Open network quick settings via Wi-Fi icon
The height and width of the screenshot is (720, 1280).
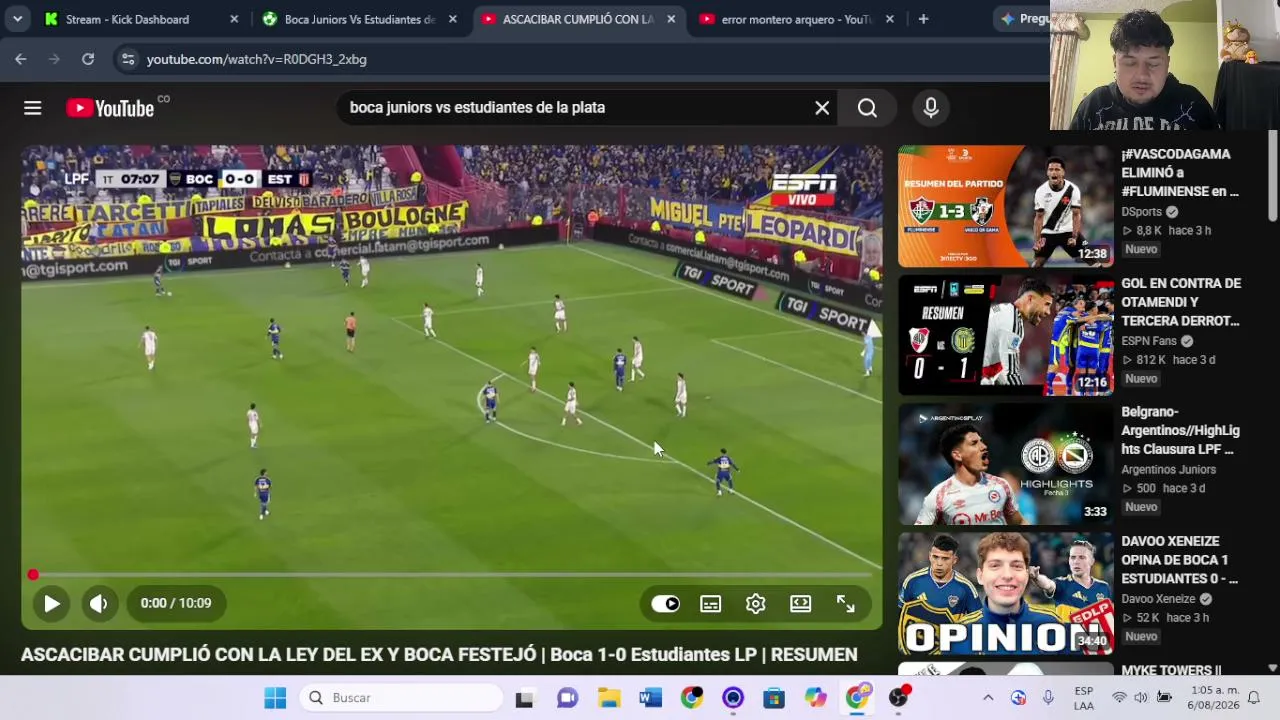pyautogui.click(x=1120, y=698)
